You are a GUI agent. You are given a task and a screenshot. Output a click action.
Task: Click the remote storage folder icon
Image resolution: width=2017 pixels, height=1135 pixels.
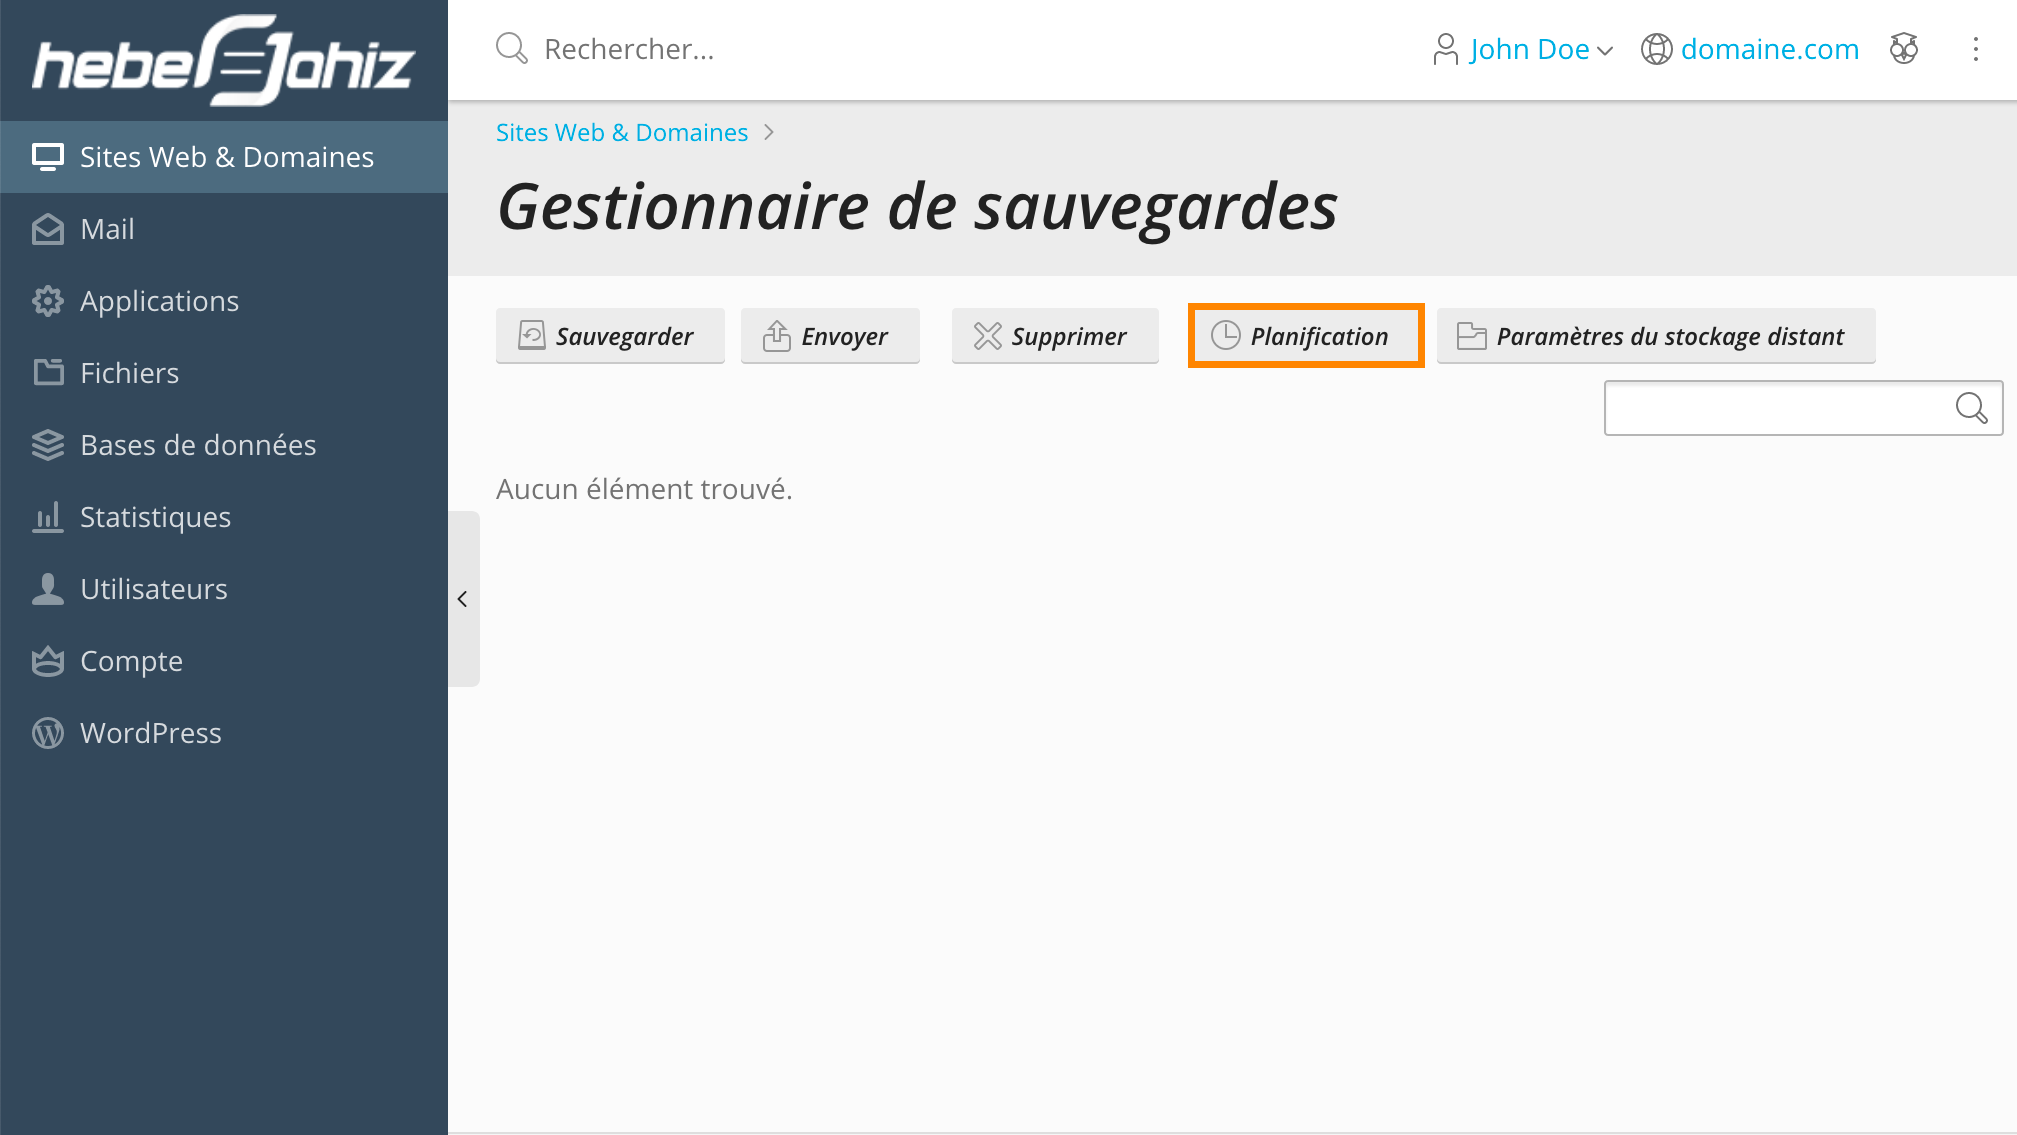[x=1471, y=336]
